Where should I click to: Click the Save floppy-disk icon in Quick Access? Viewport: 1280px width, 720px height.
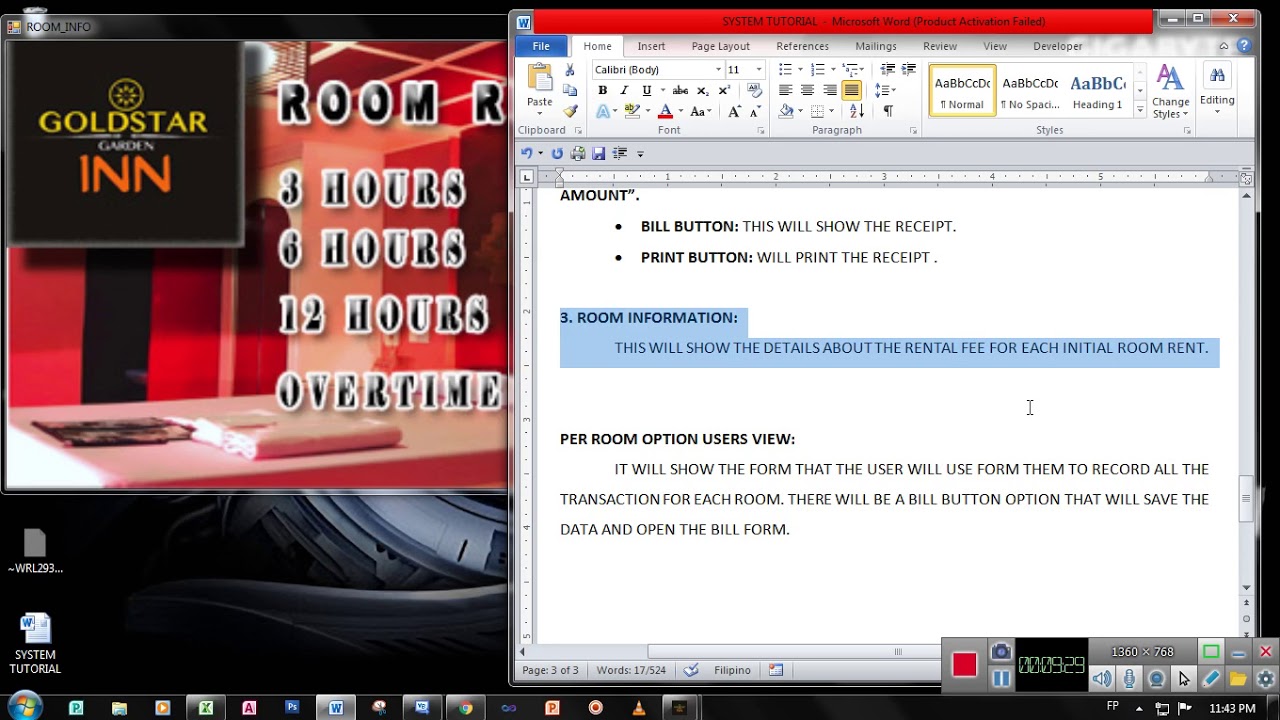(x=598, y=153)
